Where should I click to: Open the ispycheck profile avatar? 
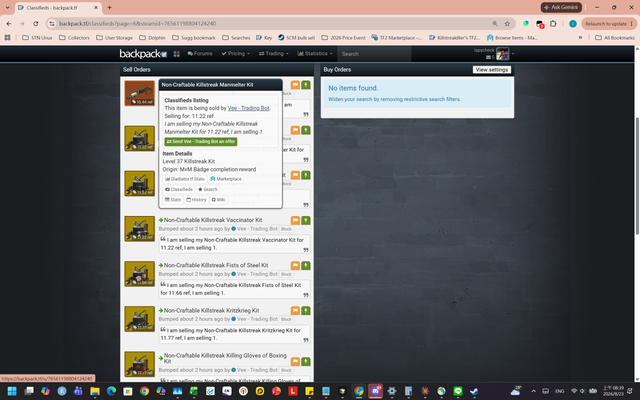(x=502, y=54)
